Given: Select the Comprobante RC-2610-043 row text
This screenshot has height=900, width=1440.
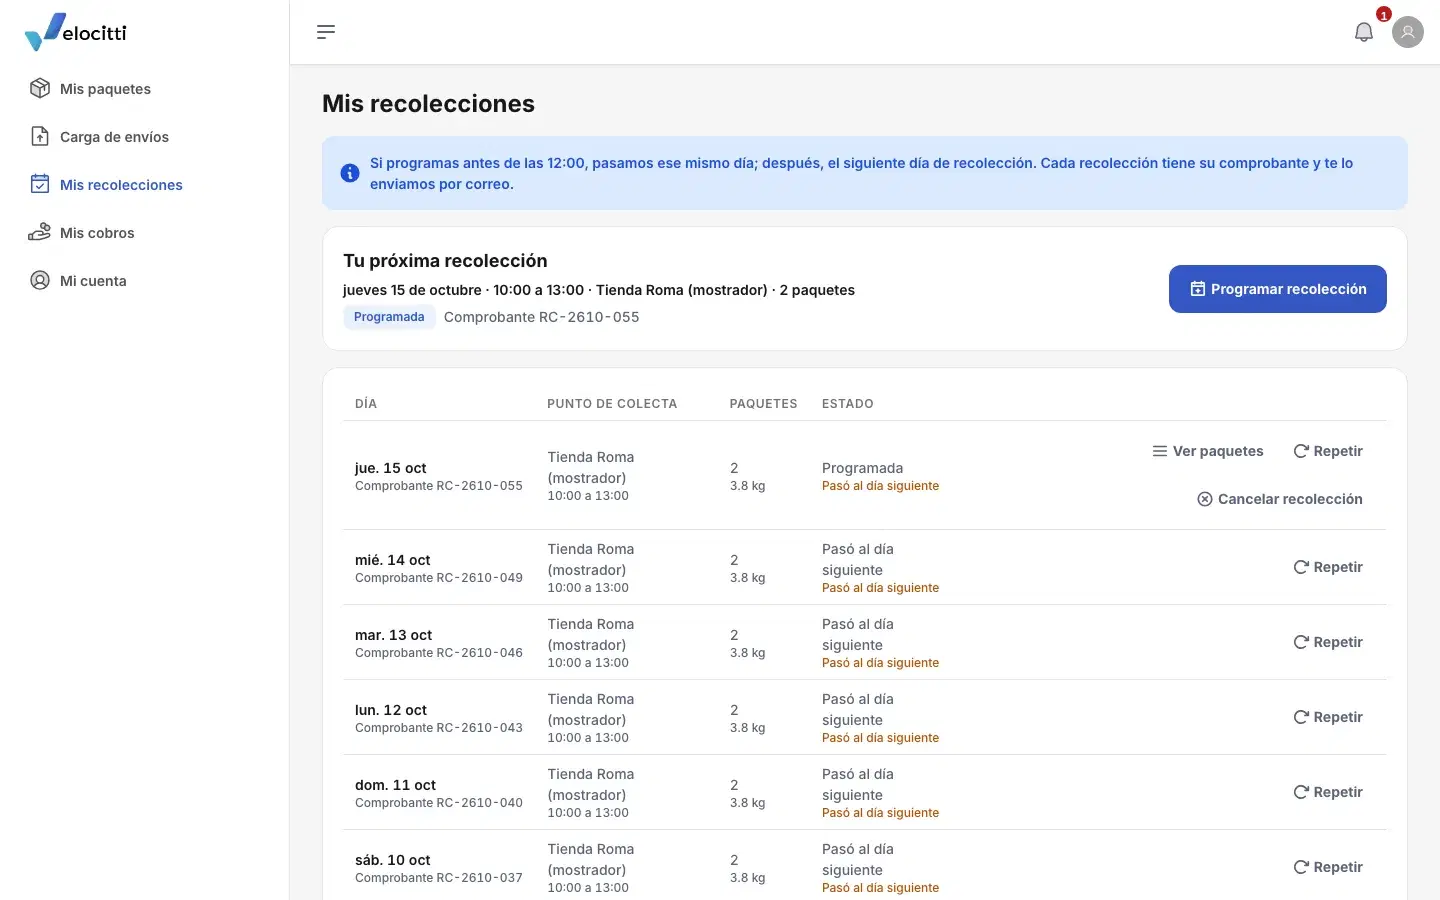Looking at the screenshot, I should (x=439, y=728).
